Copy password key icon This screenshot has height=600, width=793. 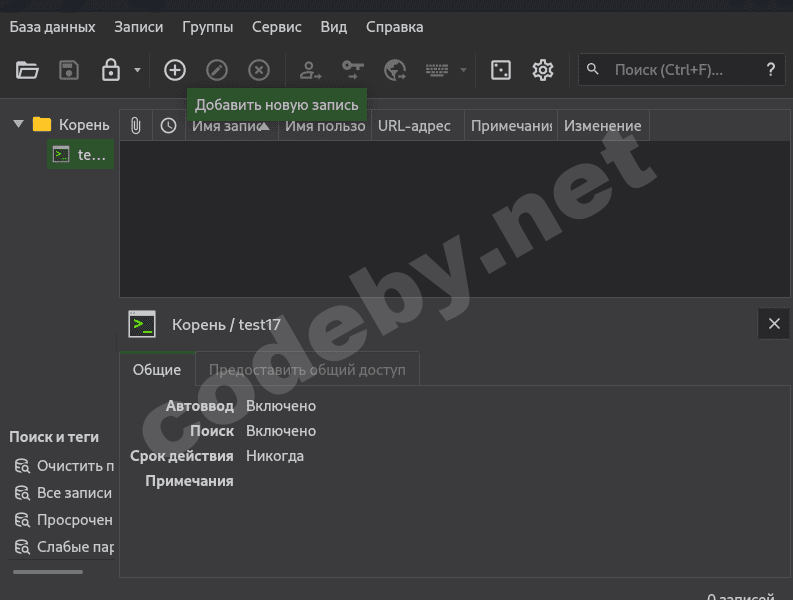[x=353, y=70]
